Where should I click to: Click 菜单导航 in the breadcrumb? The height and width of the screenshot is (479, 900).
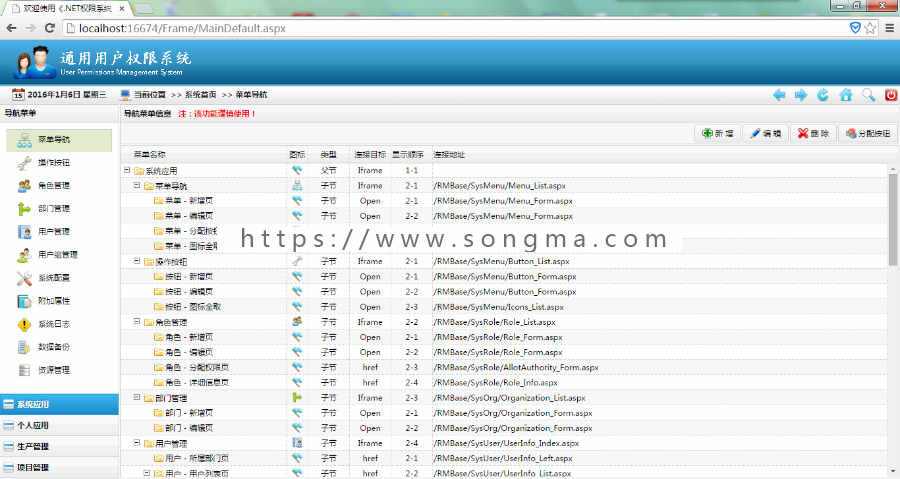[251, 95]
